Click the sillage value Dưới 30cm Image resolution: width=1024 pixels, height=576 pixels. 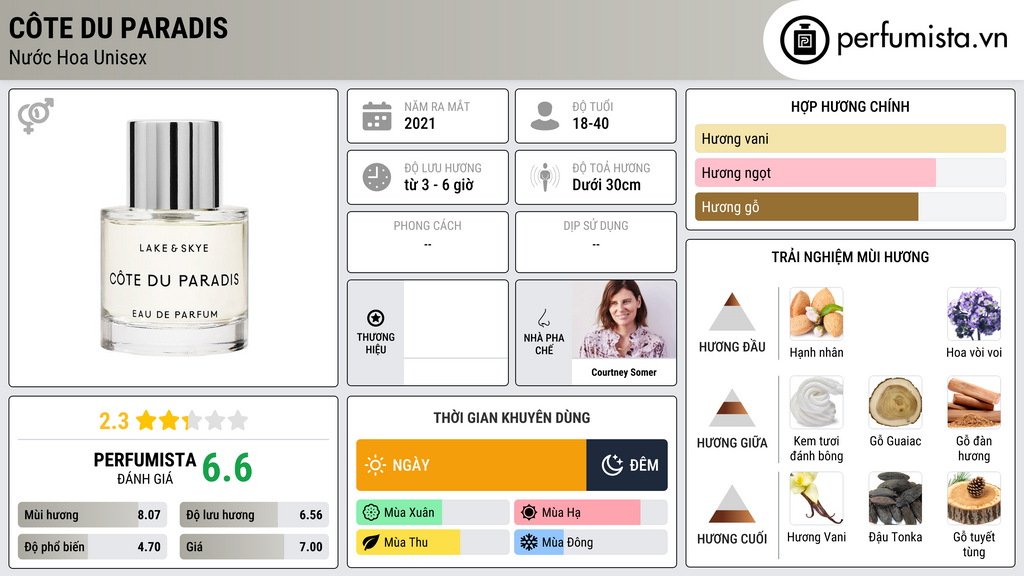point(606,185)
